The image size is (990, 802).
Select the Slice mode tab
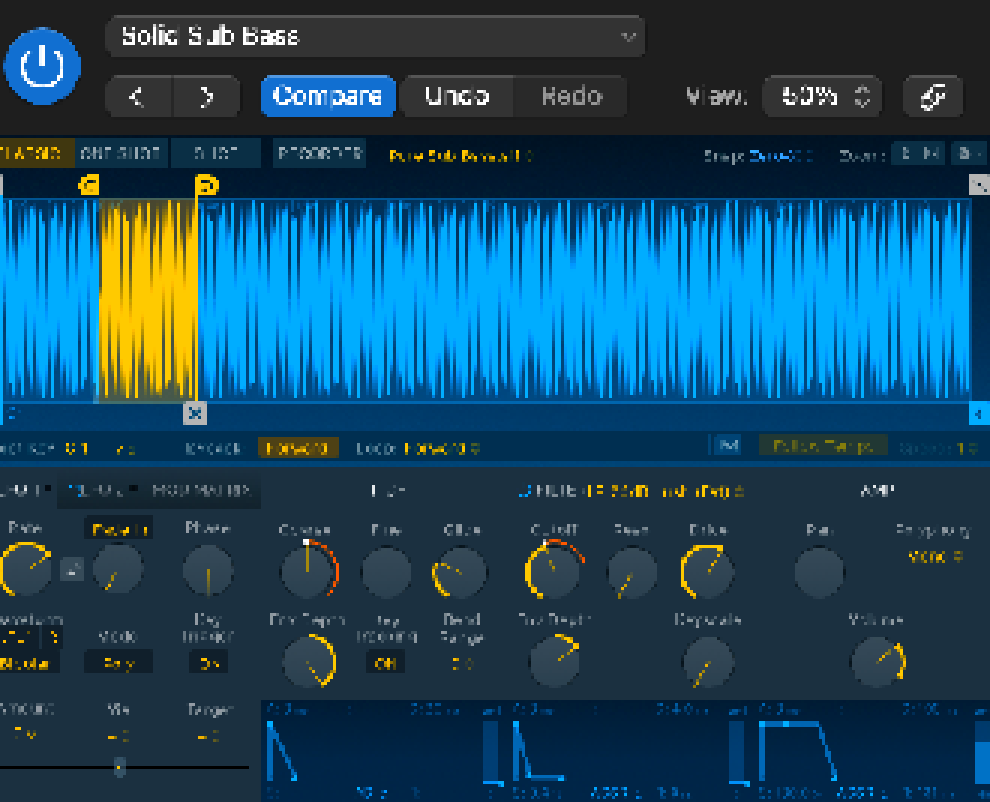[215, 154]
